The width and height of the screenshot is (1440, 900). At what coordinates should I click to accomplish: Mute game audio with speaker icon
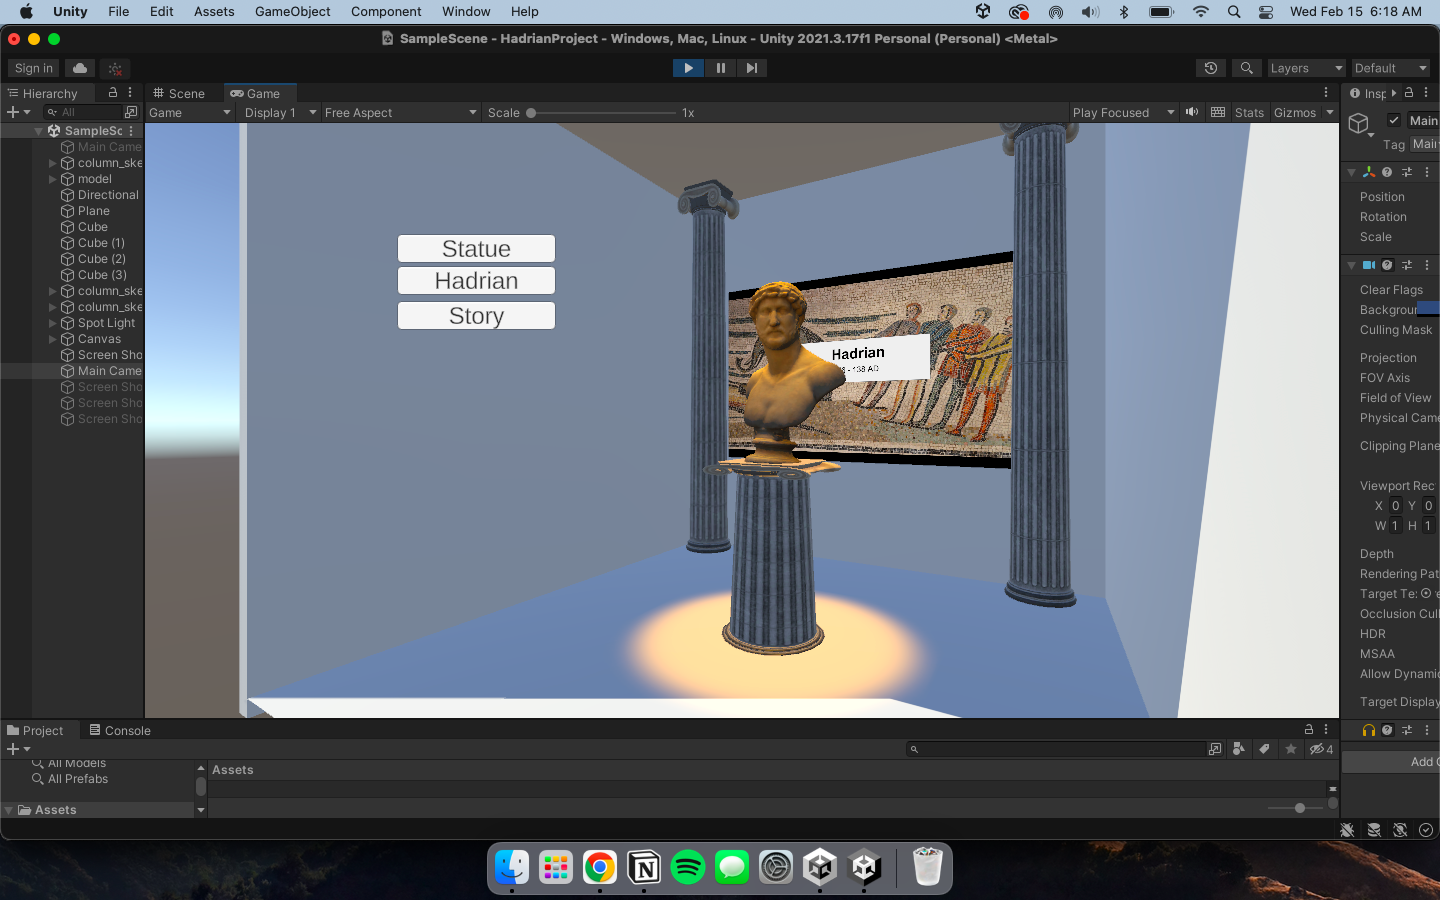pyautogui.click(x=1192, y=112)
